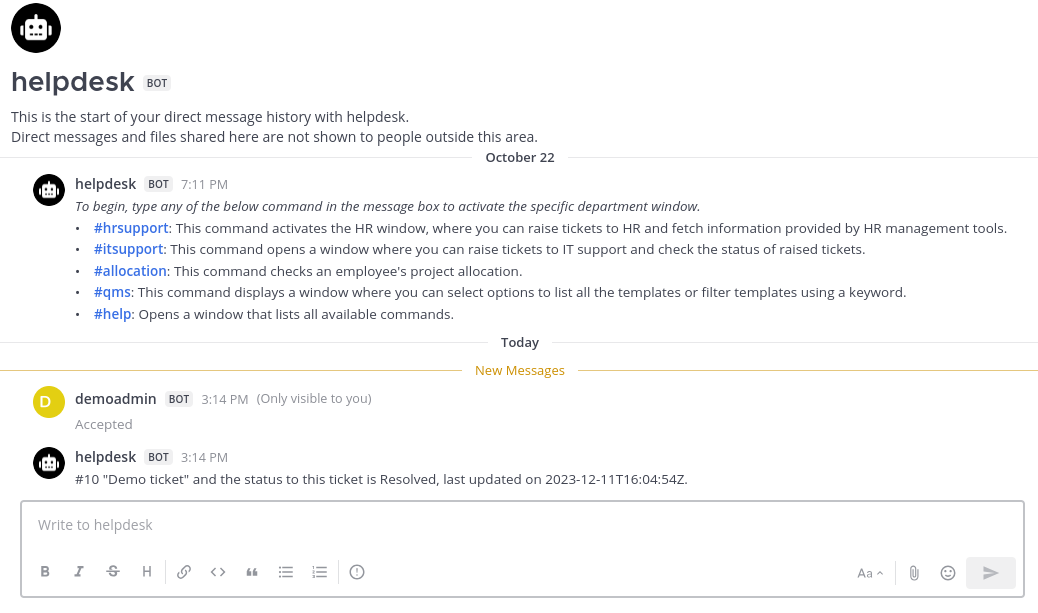Add a block quote
The width and height of the screenshot is (1038, 613).
click(x=252, y=572)
